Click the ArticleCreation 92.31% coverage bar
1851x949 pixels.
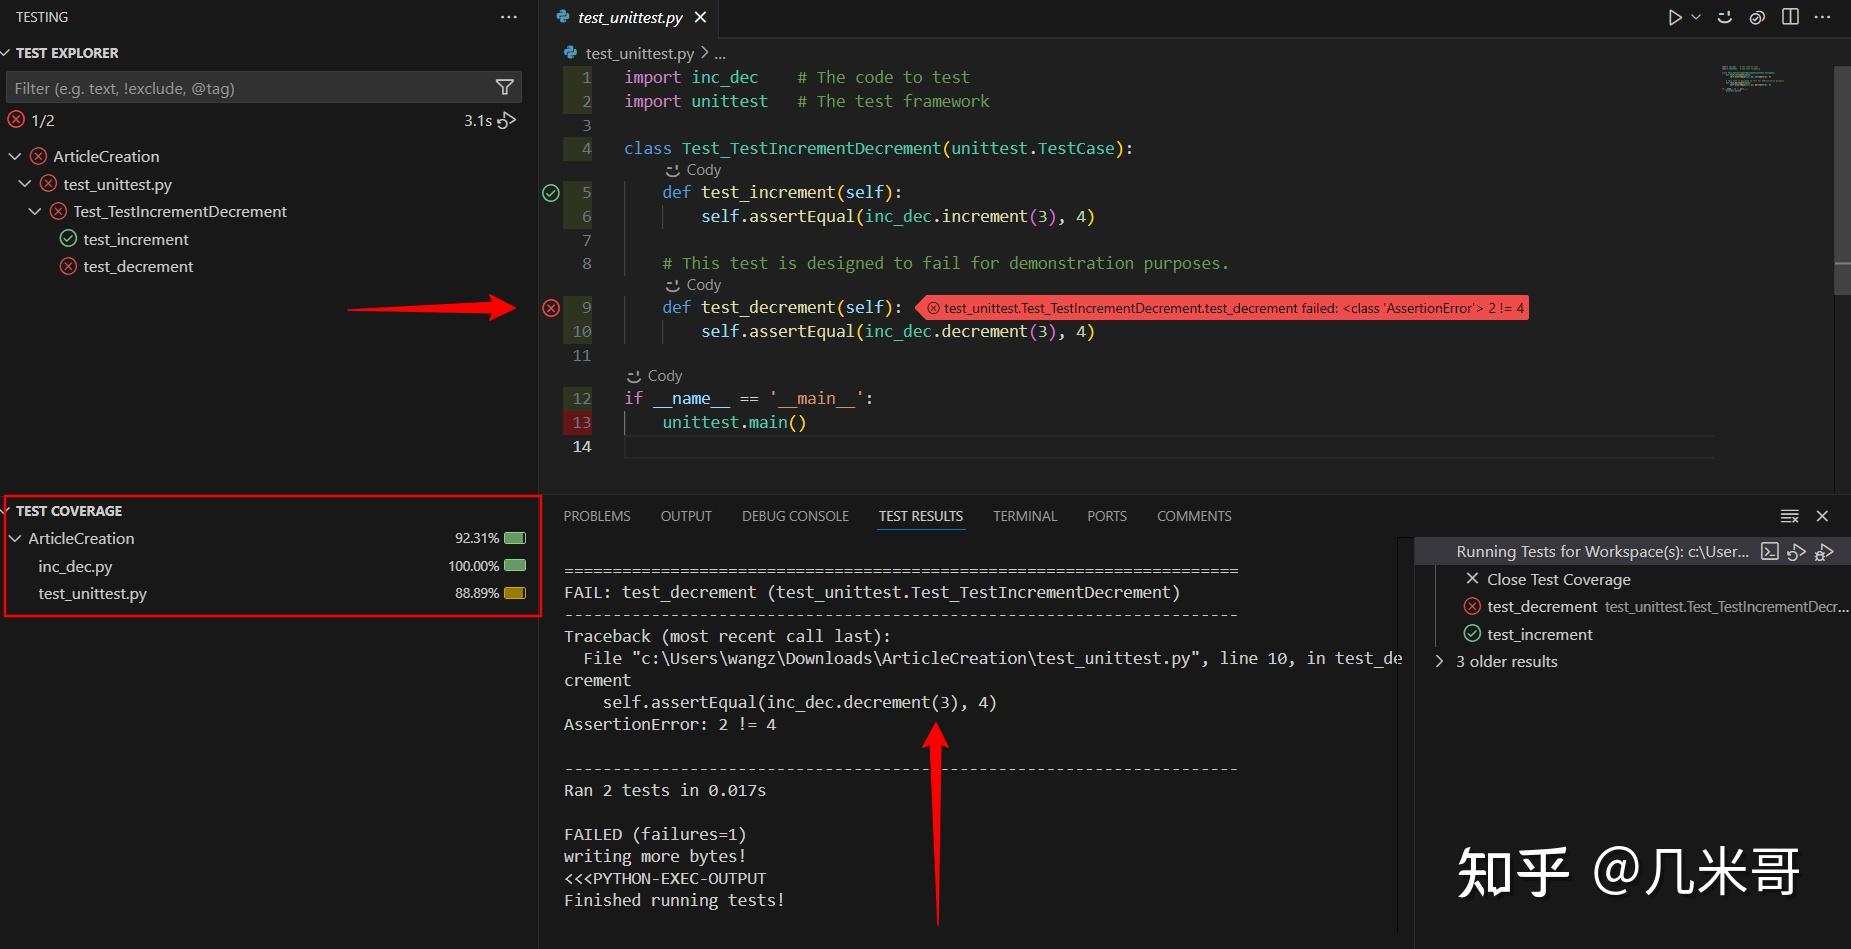[x=515, y=538]
